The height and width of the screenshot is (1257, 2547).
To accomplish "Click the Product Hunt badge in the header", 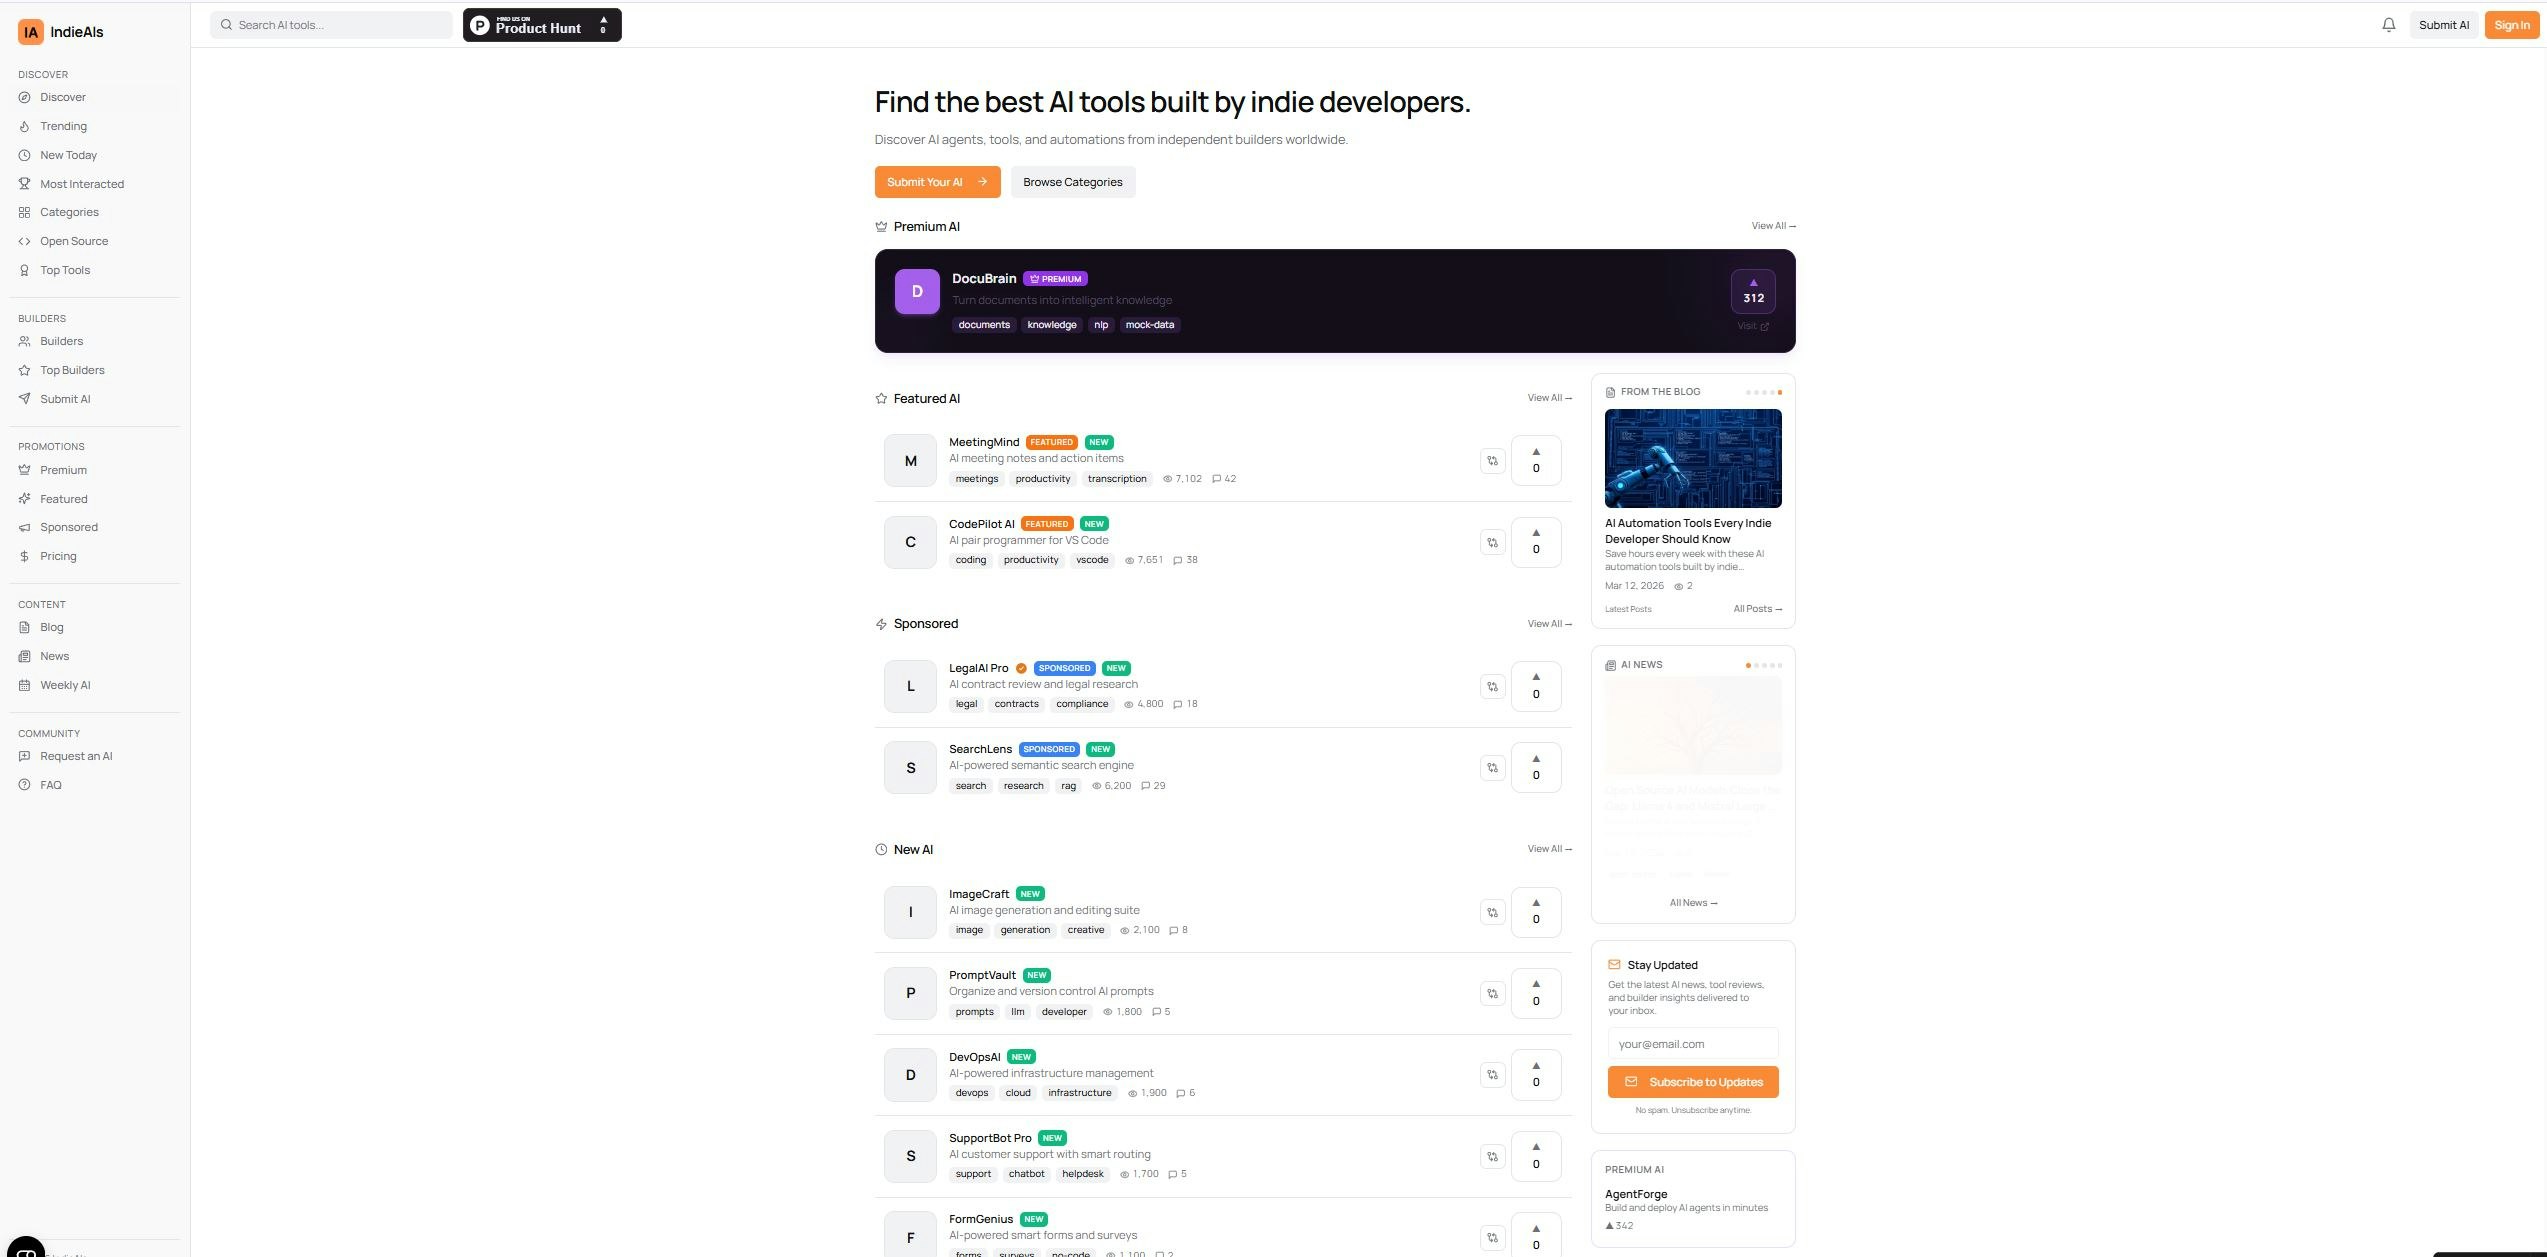I will pyautogui.click(x=540, y=24).
